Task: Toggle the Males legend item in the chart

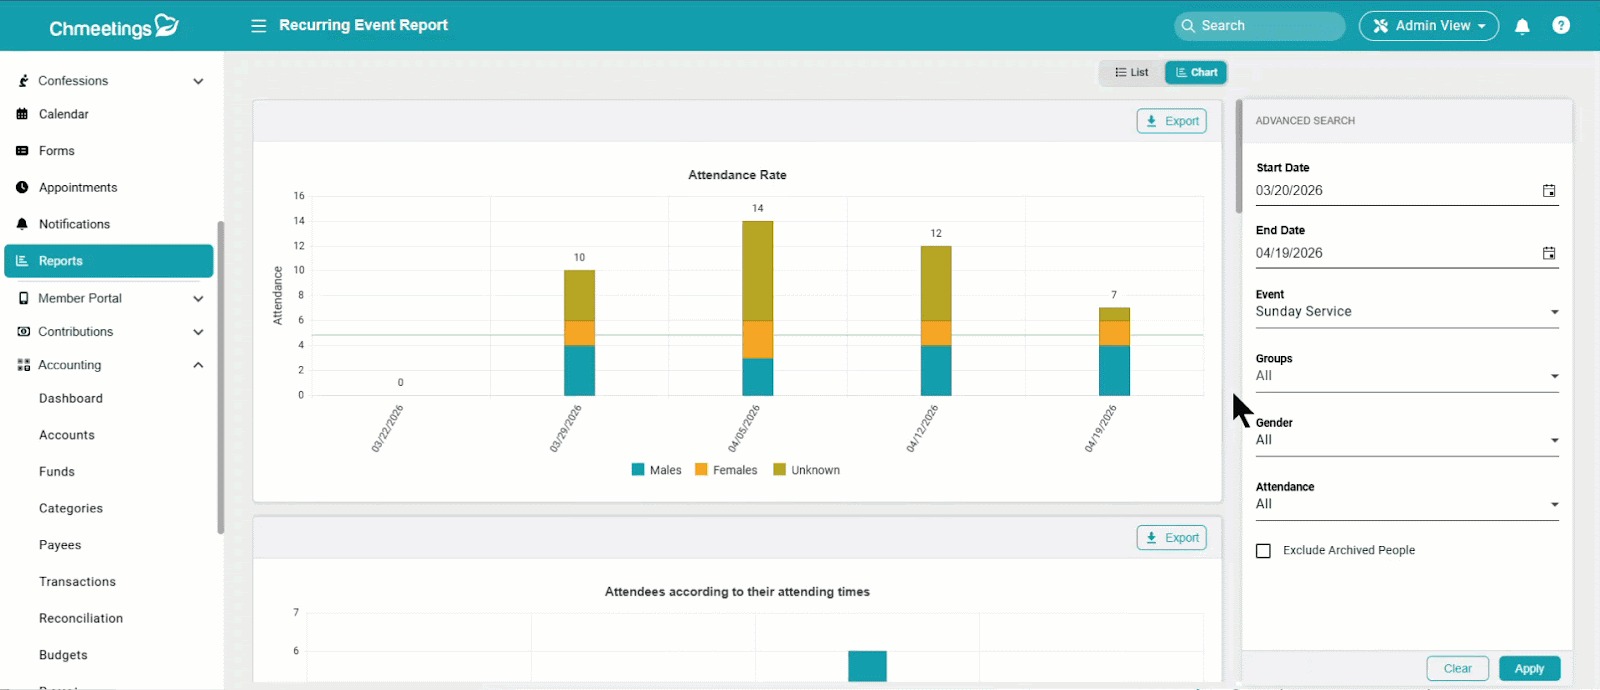Action: [656, 470]
